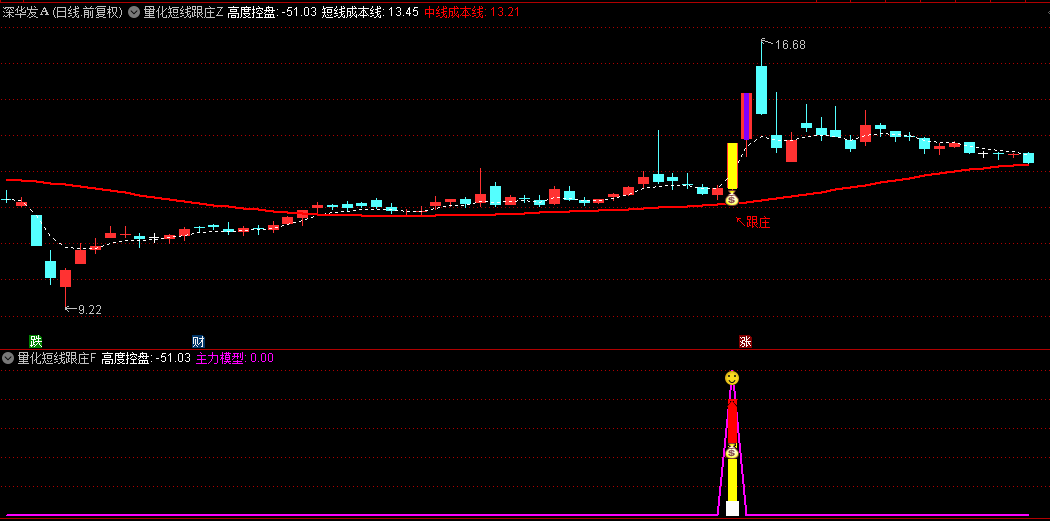Click the 短线成本线: 13.45 value
Viewport: 1050px width, 521px height.
(x=370, y=12)
